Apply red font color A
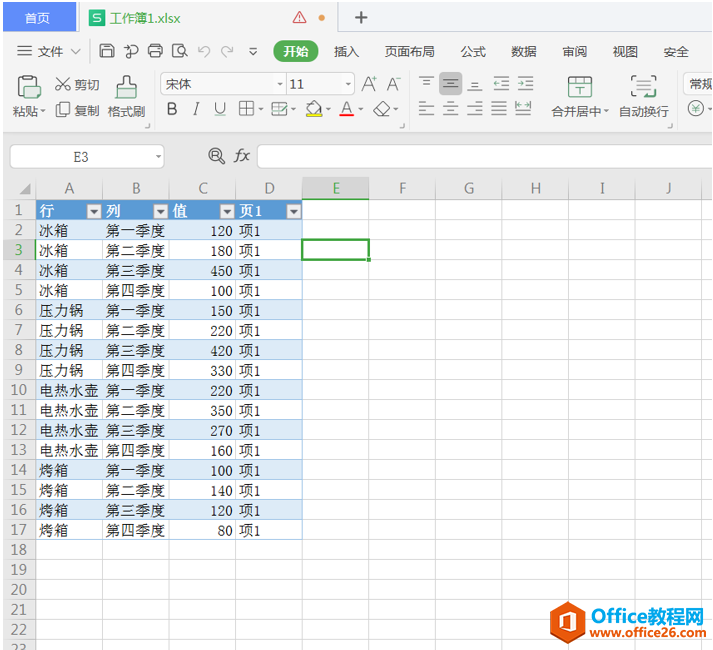The image size is (713, 650). click(x=346, y=109)
